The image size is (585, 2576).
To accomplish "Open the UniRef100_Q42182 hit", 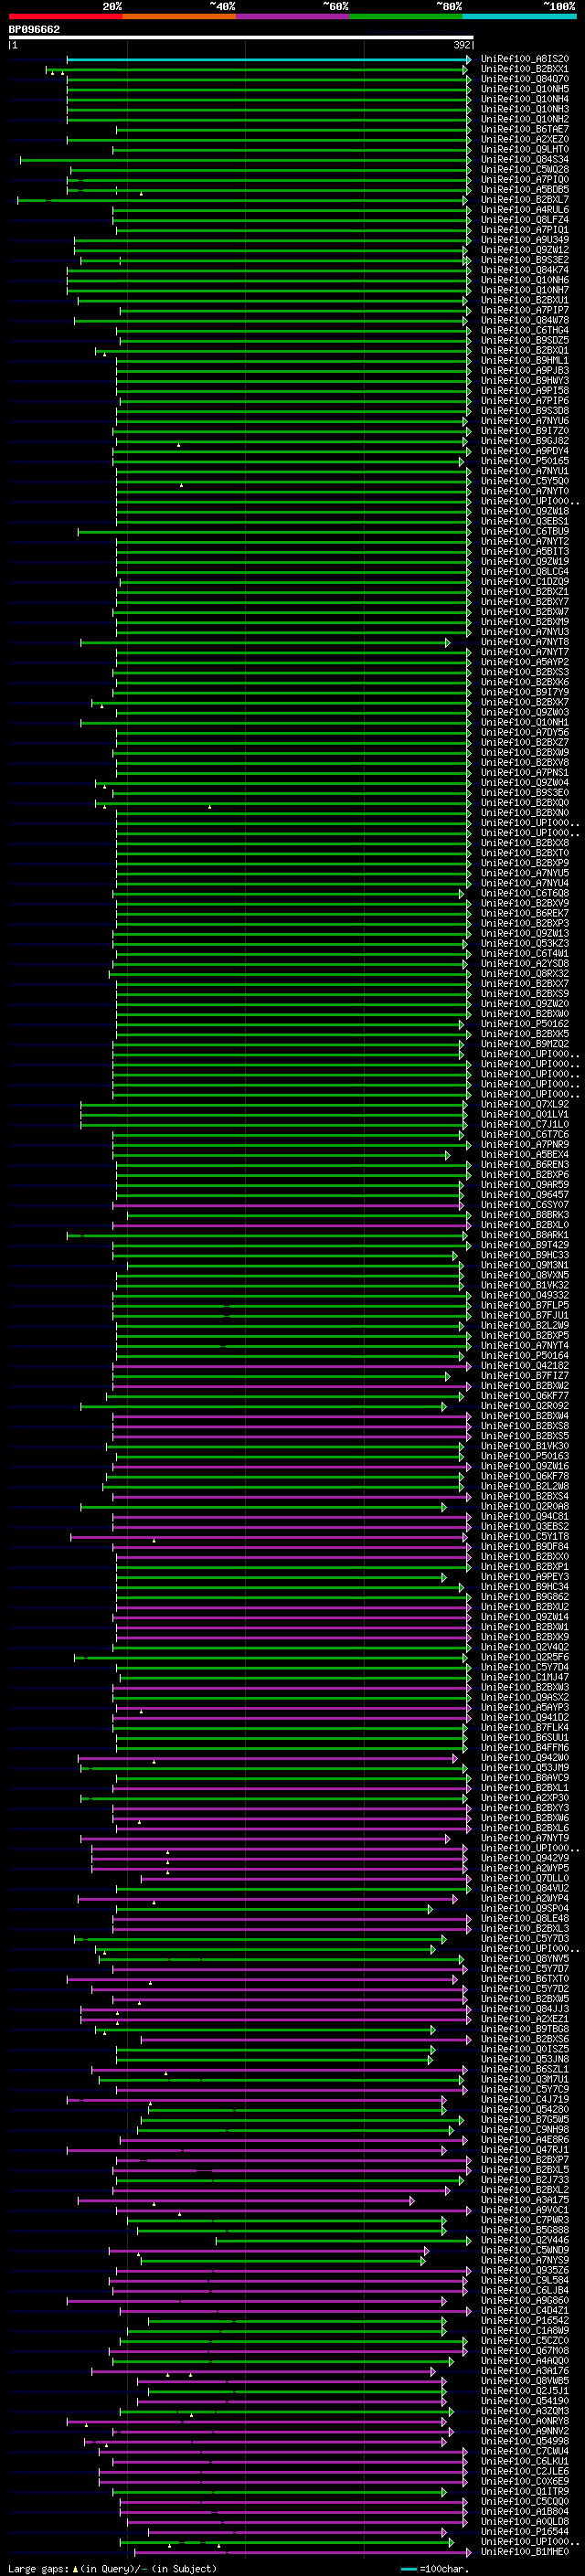I will click(525, 1366).
